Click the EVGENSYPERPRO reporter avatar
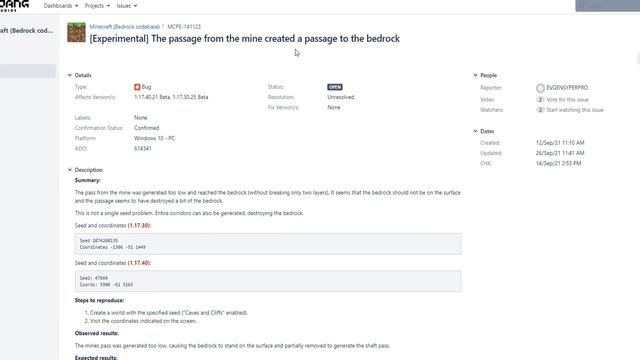The height and width of the screenshot is (360, 640). [540, 88]
